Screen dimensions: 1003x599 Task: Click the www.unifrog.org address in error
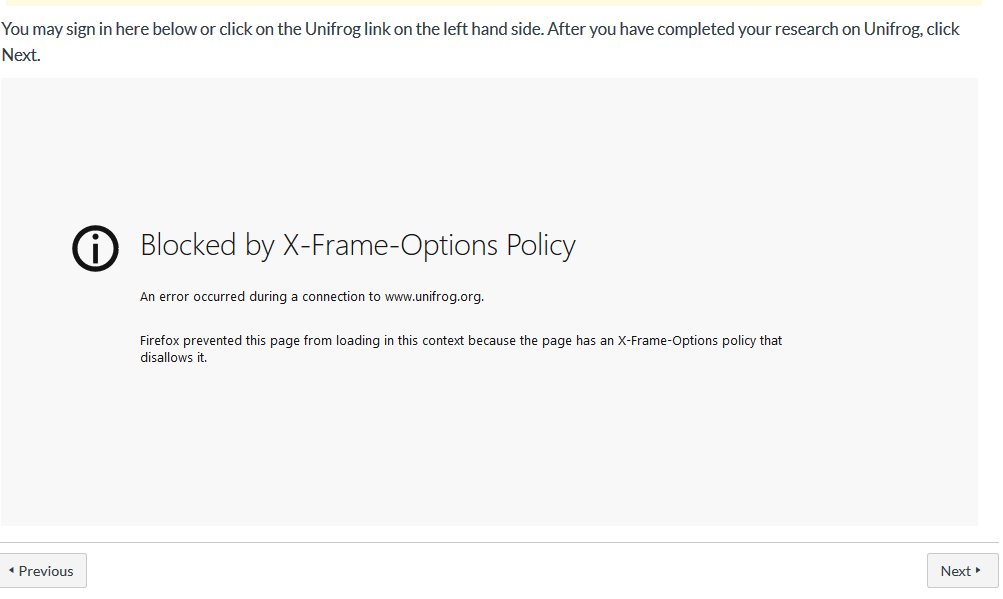click(434, 297)
